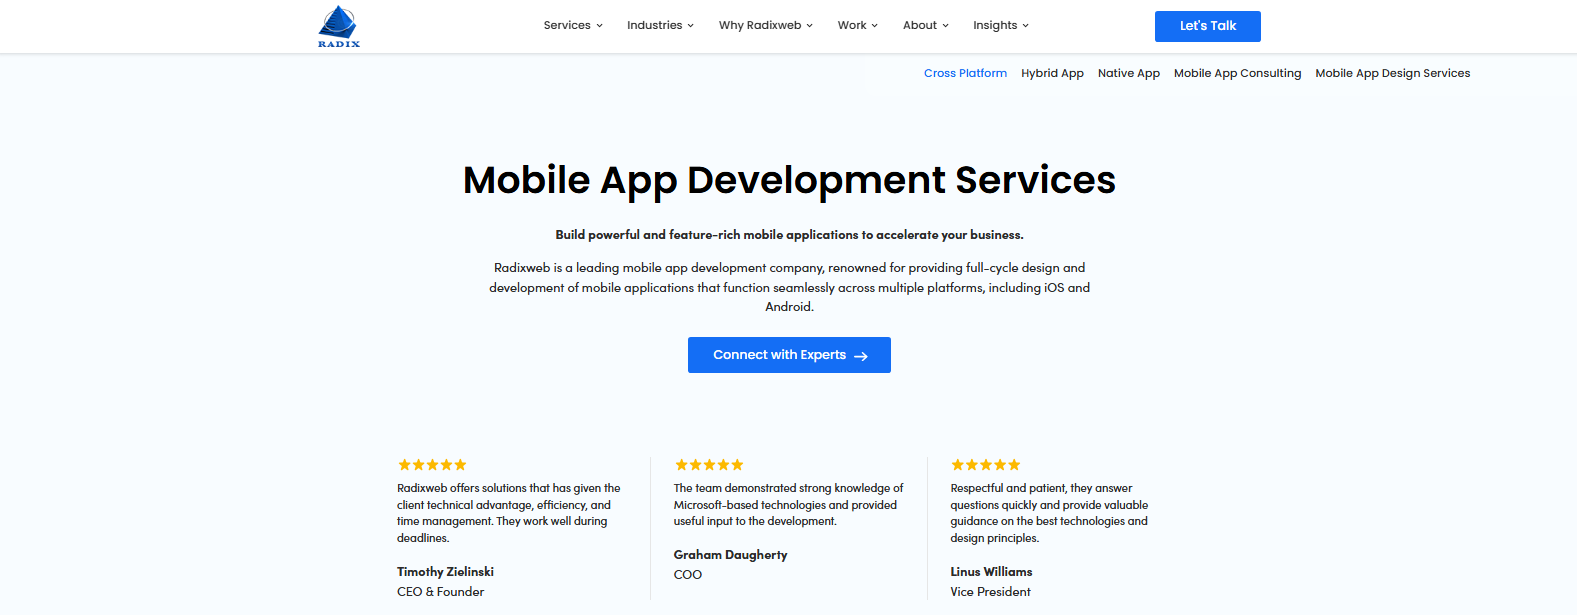The height and width of the screenshot is (615, 1577).
Task: Click the name Graham Daugherty
Action: pos(730,555)
